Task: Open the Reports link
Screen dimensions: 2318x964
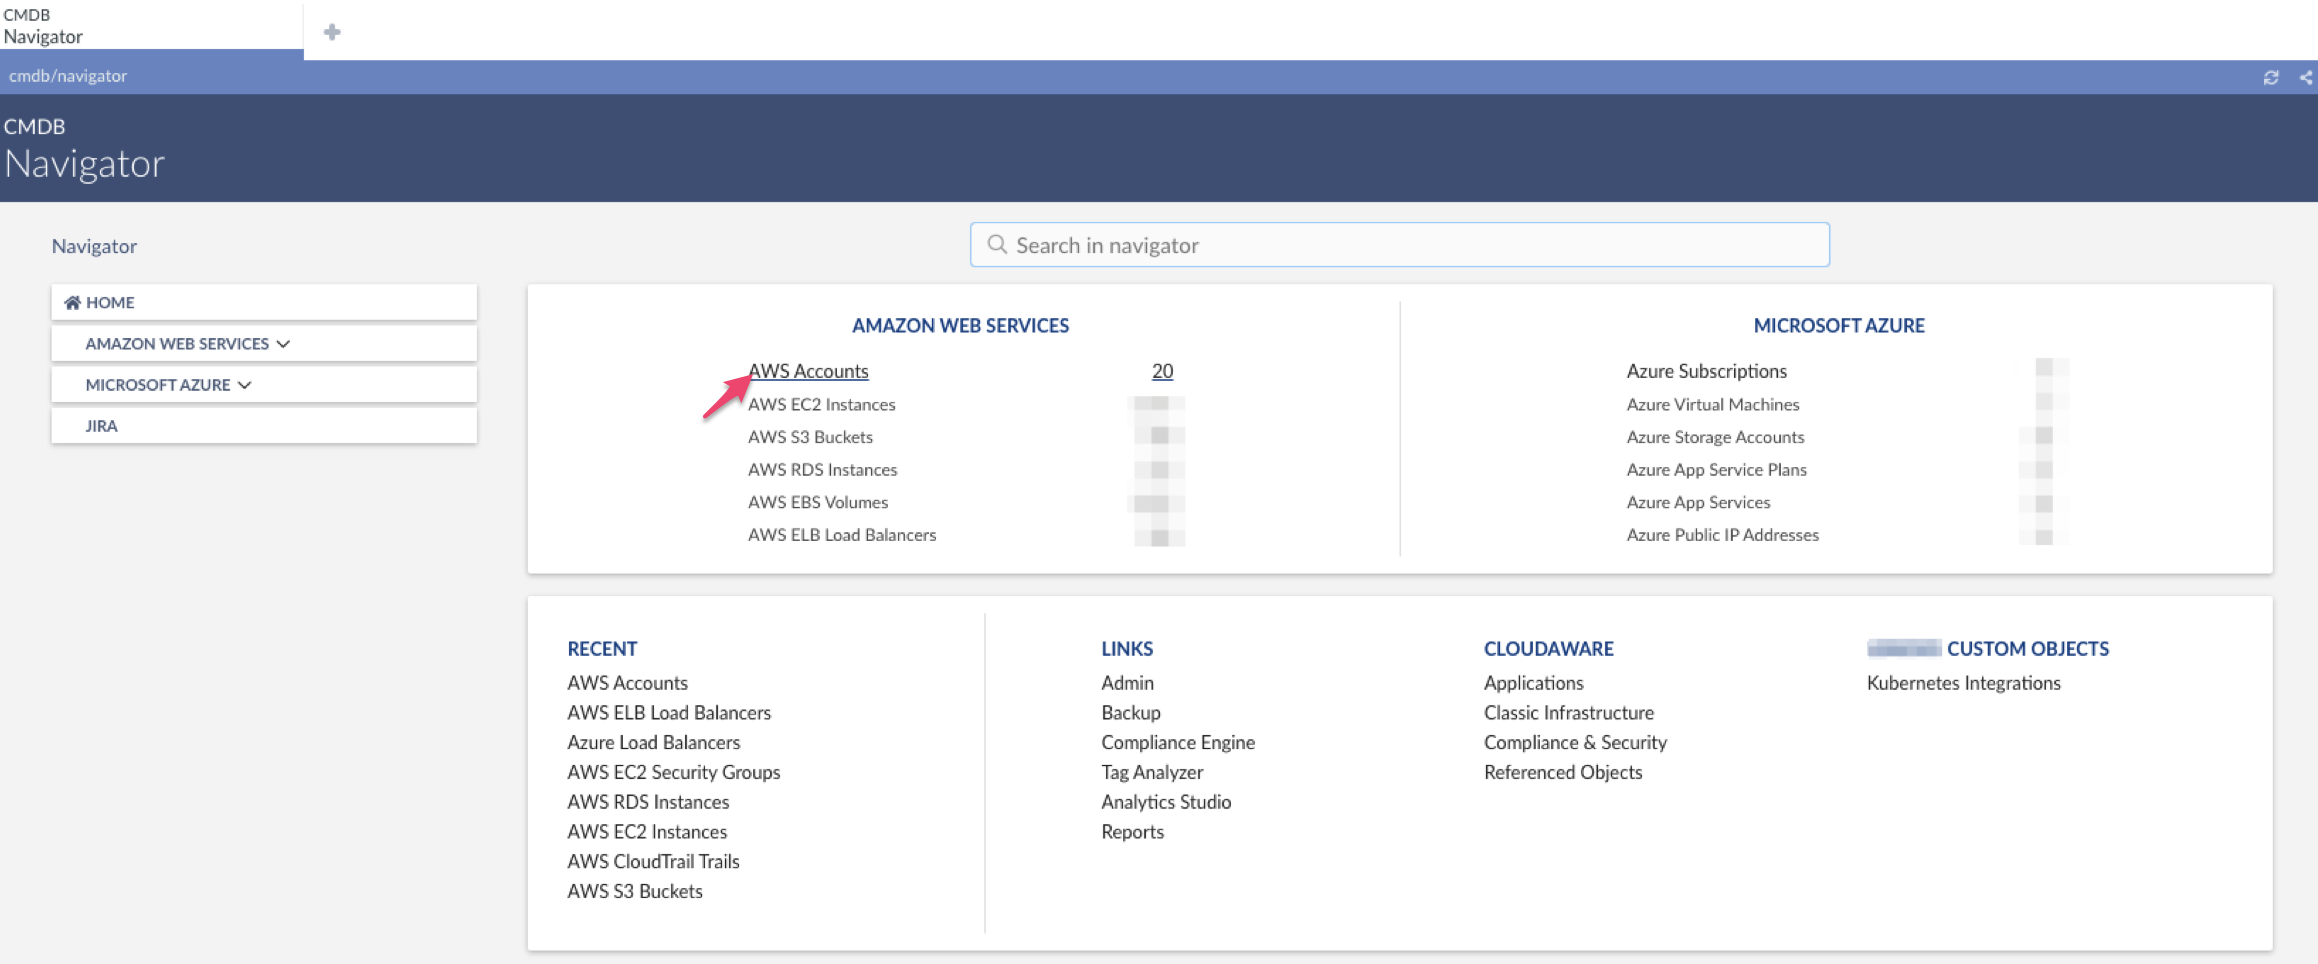Action: pyautogui.click(x=1133, y=832)
